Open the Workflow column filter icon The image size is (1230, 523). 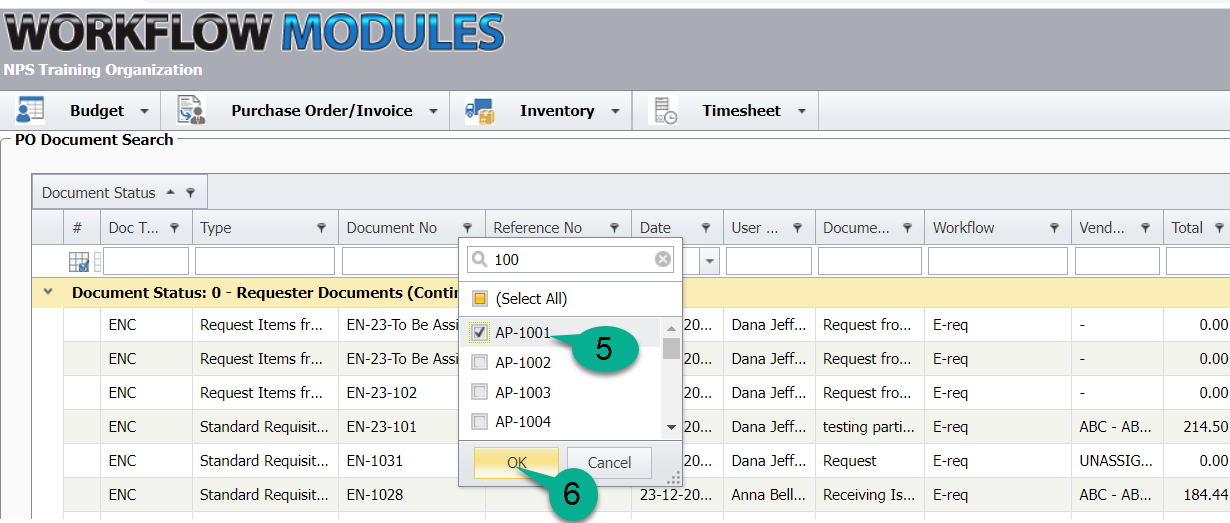click(x=1054, y=228)
